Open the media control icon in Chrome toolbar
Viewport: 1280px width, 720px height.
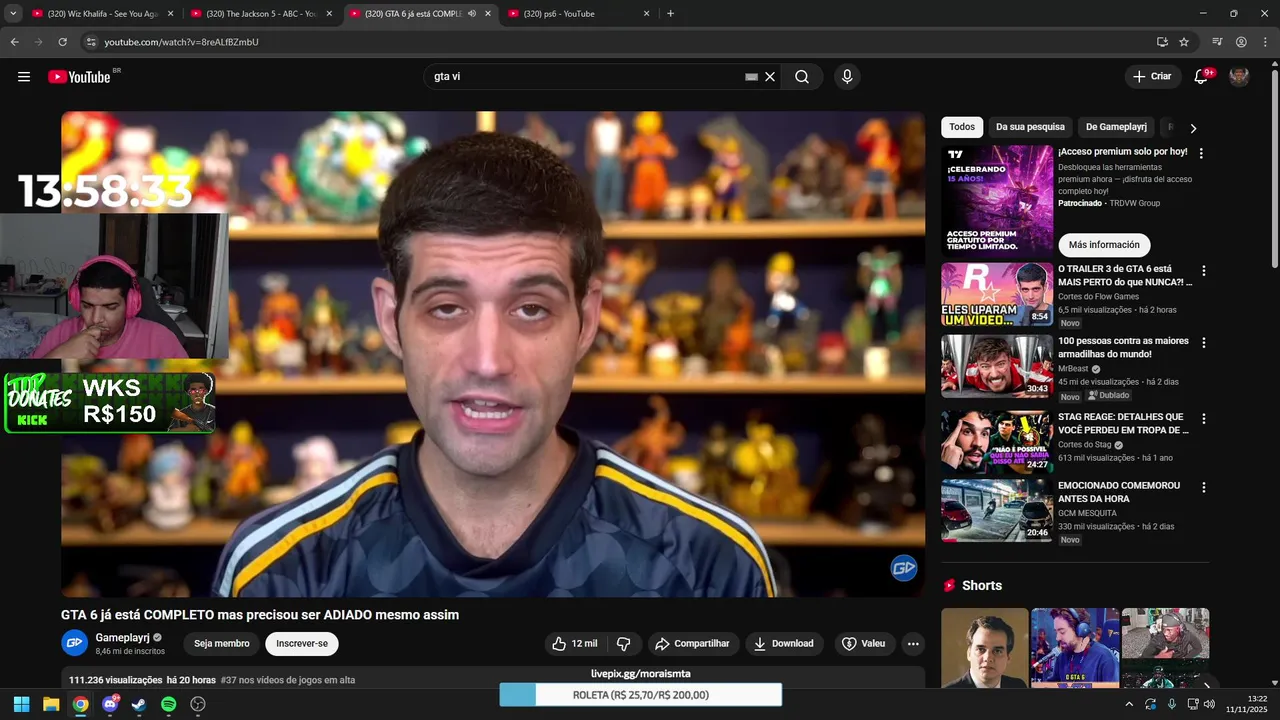[x=1217, y=42]
